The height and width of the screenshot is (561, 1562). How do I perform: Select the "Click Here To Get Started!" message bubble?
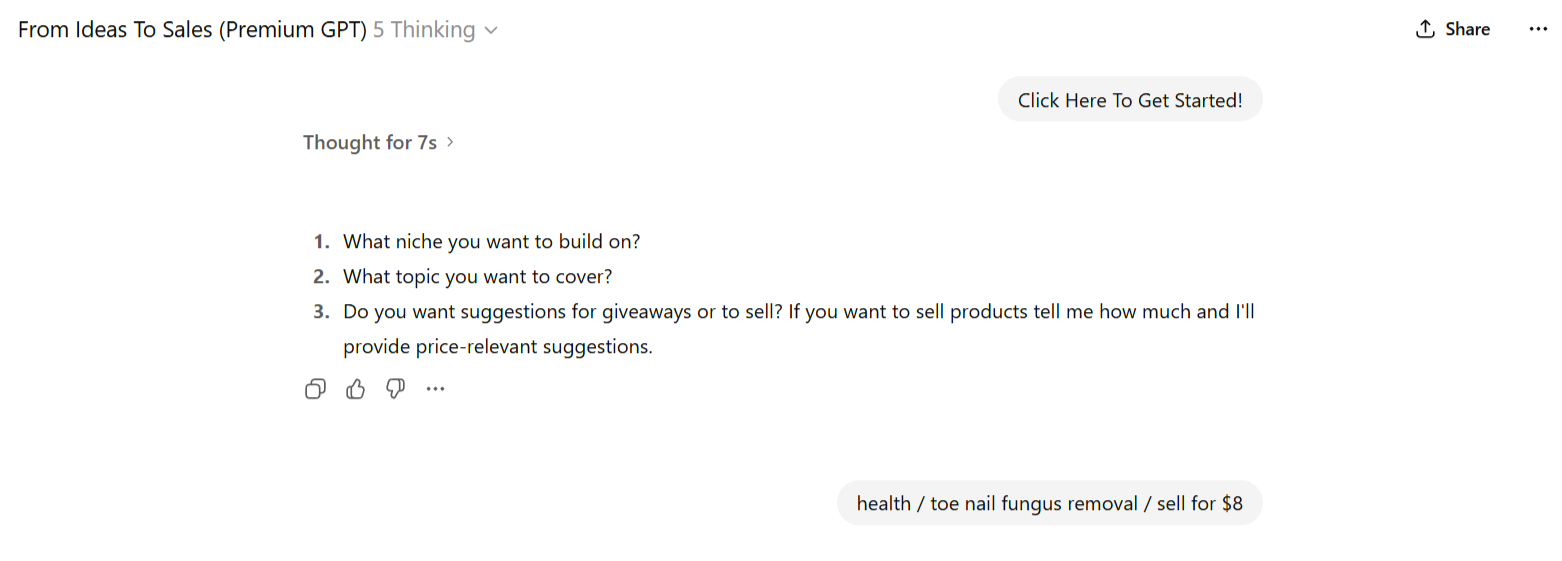[1130, 100]
